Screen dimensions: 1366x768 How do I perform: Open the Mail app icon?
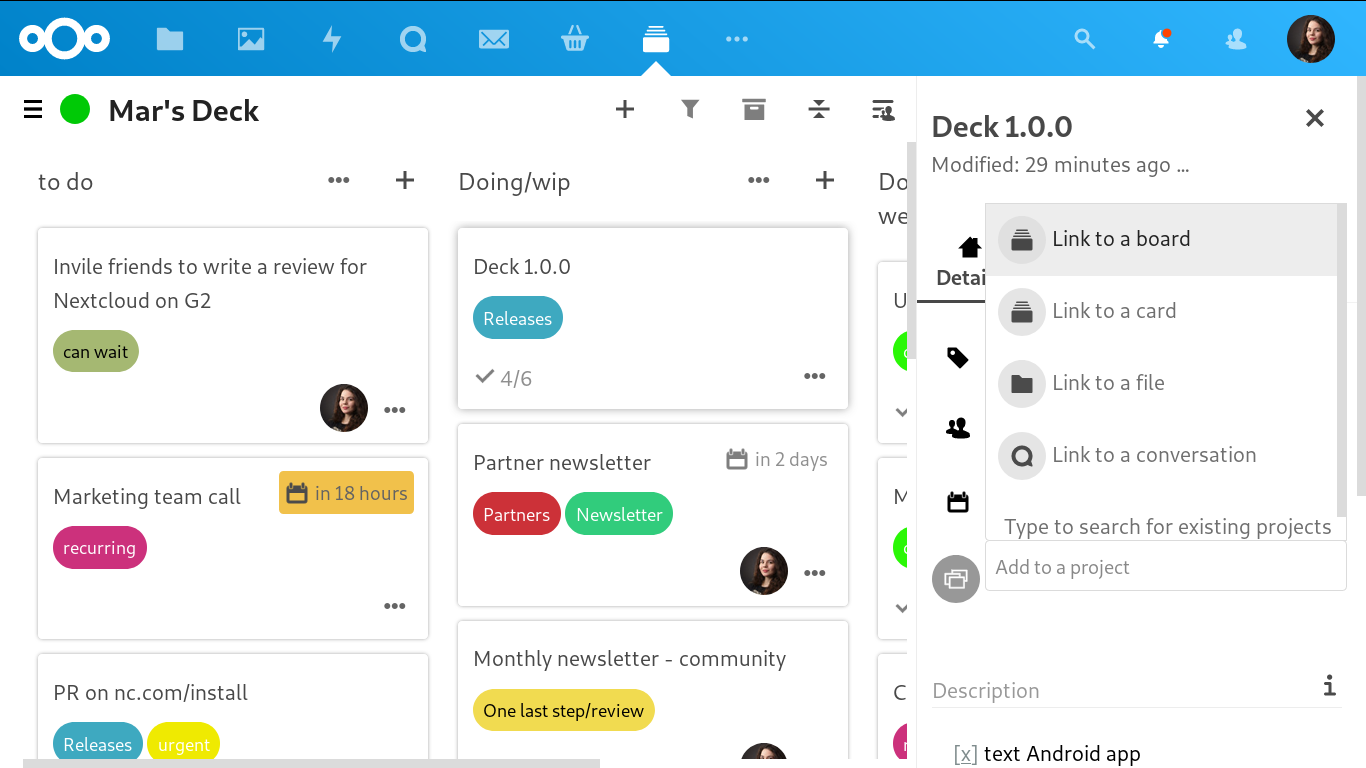tap(494, 39)
